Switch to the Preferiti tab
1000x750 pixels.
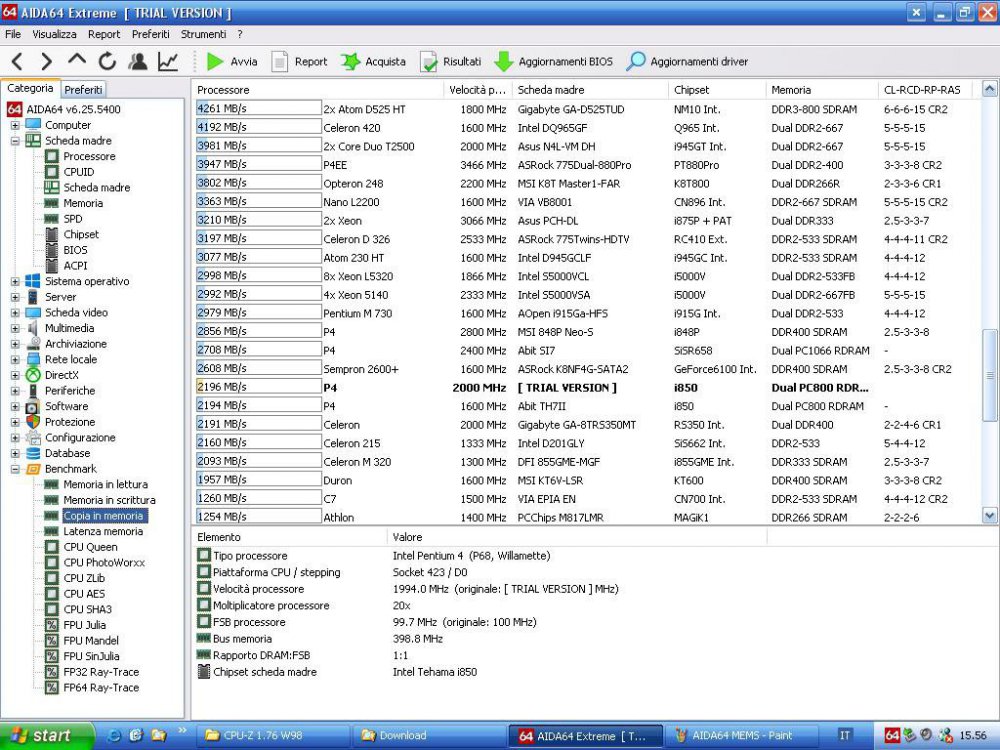(84, 89)
